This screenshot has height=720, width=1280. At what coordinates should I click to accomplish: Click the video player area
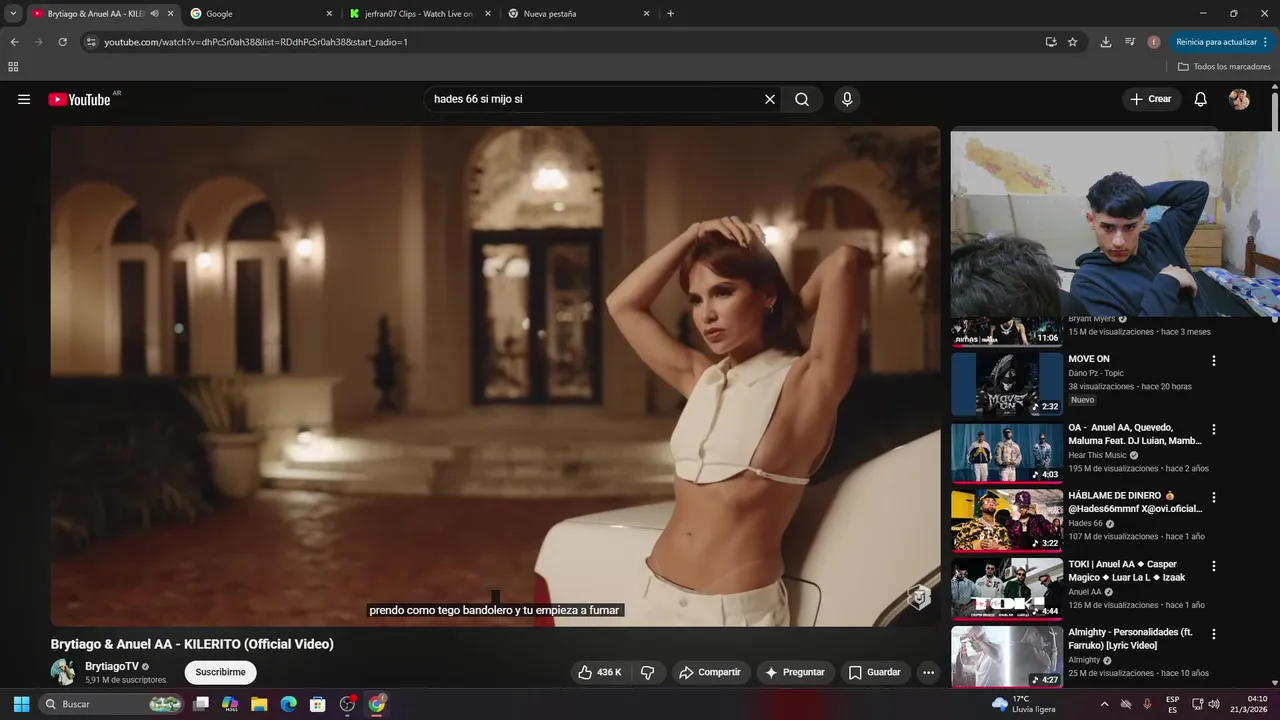point(495,376)
